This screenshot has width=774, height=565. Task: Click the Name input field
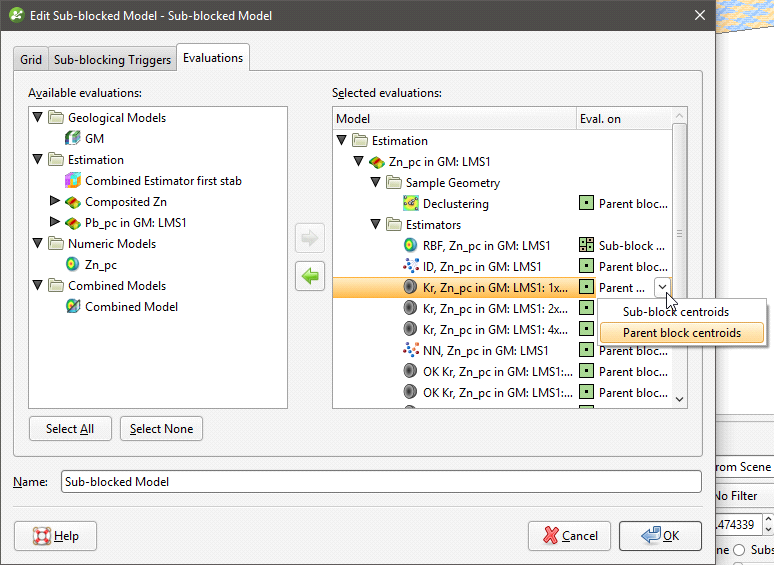pyautogui.click(x=380, y=482)
